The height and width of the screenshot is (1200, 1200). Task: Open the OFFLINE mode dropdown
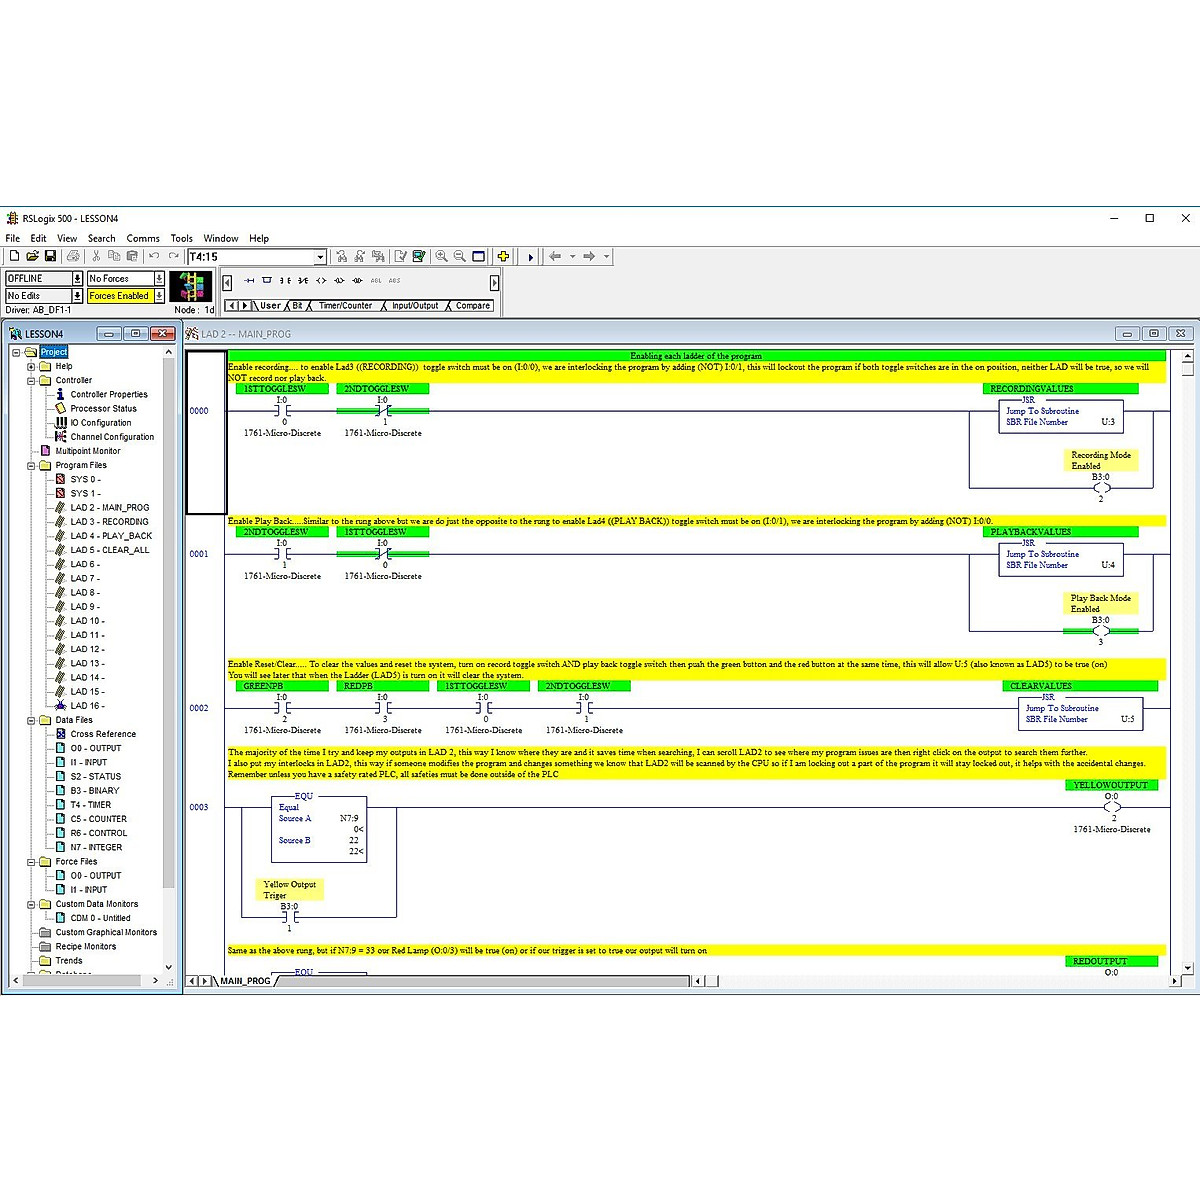coord(78,278)
